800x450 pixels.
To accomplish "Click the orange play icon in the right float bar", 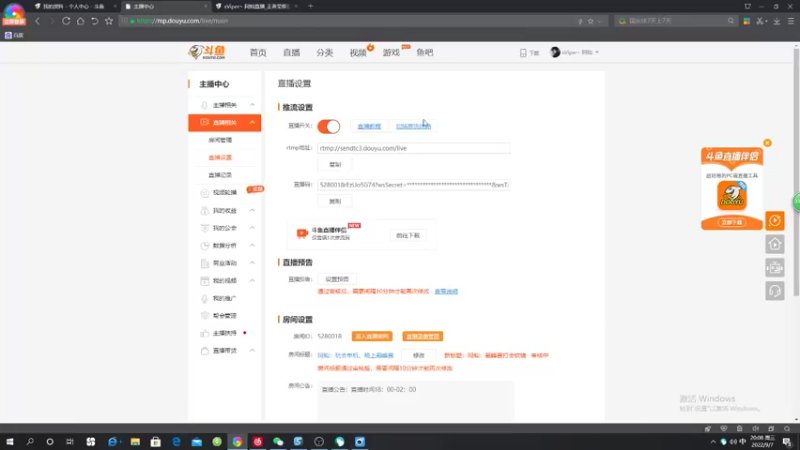I will 774,220.
